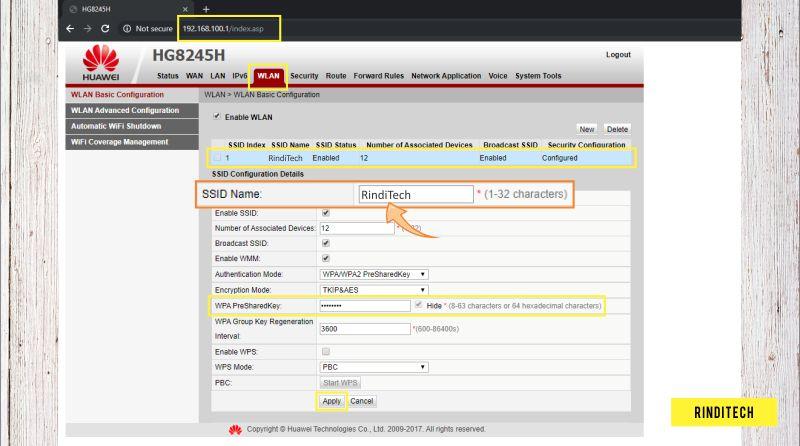Select the RindiTech row in SSID table

coord(421,158)
